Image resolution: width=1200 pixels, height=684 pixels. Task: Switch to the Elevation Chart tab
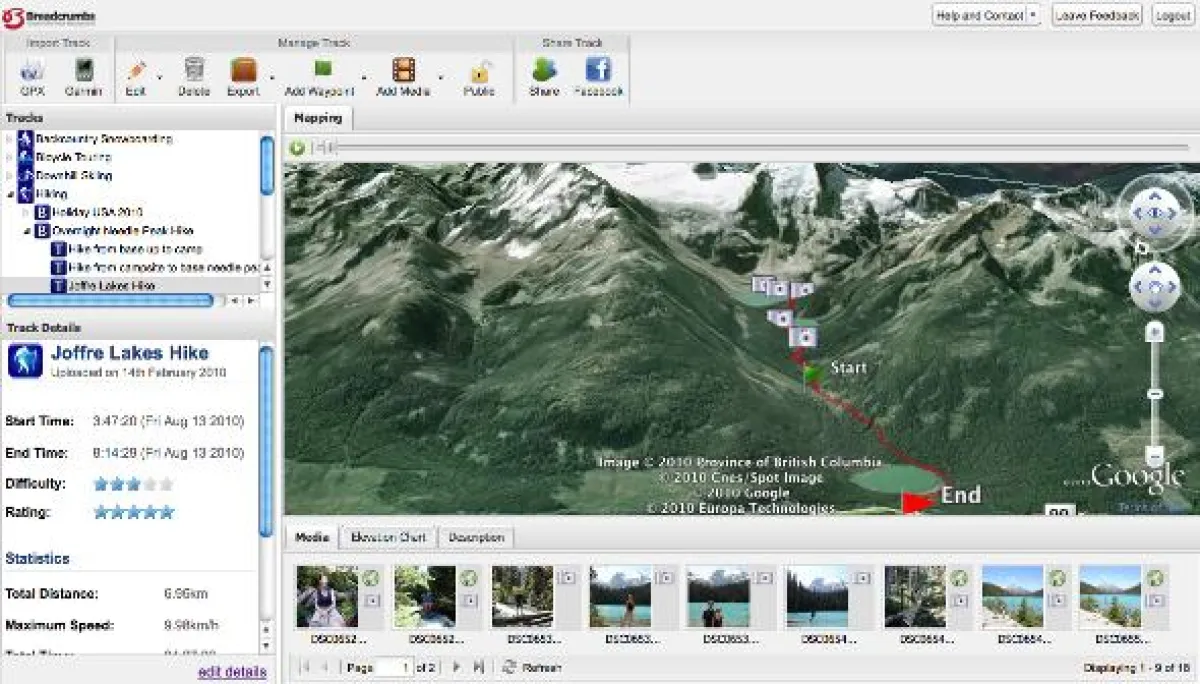[388, 537]
